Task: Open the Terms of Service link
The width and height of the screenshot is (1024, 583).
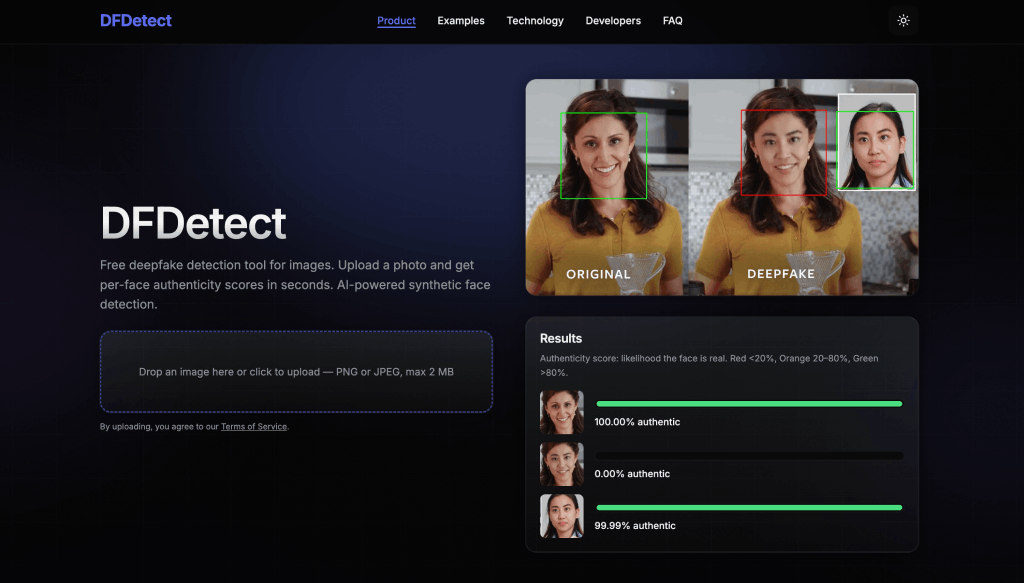Action: [x=253, y=426]
